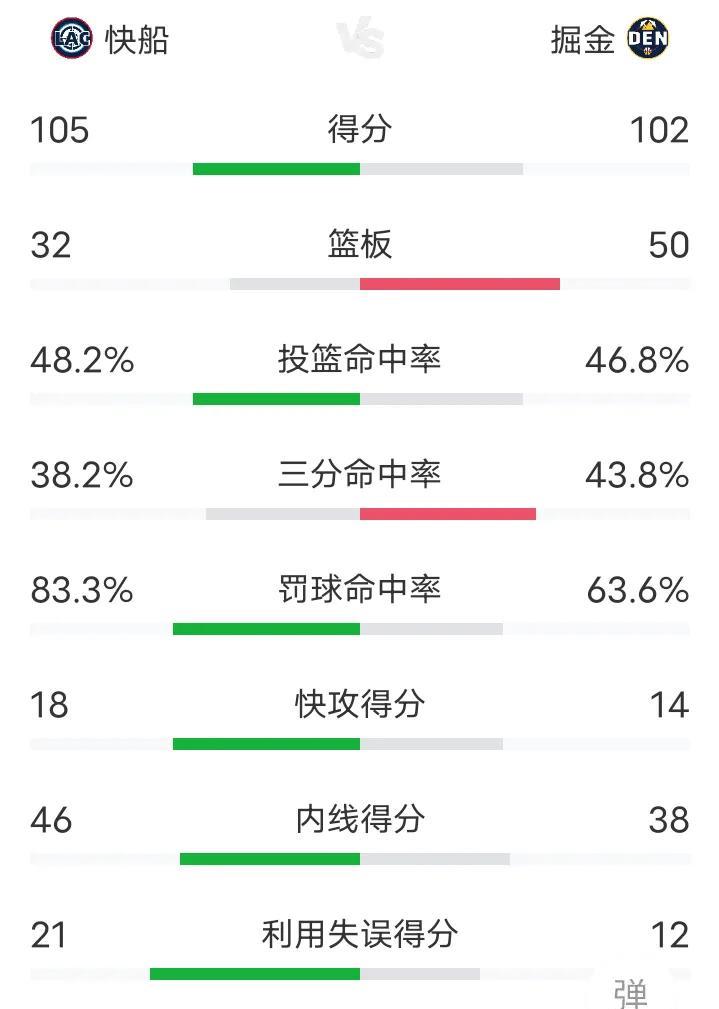This screenshot has height=1009, width=719.
Task: Select the 投篮命中率 stat row
Action: pos(360,371)
